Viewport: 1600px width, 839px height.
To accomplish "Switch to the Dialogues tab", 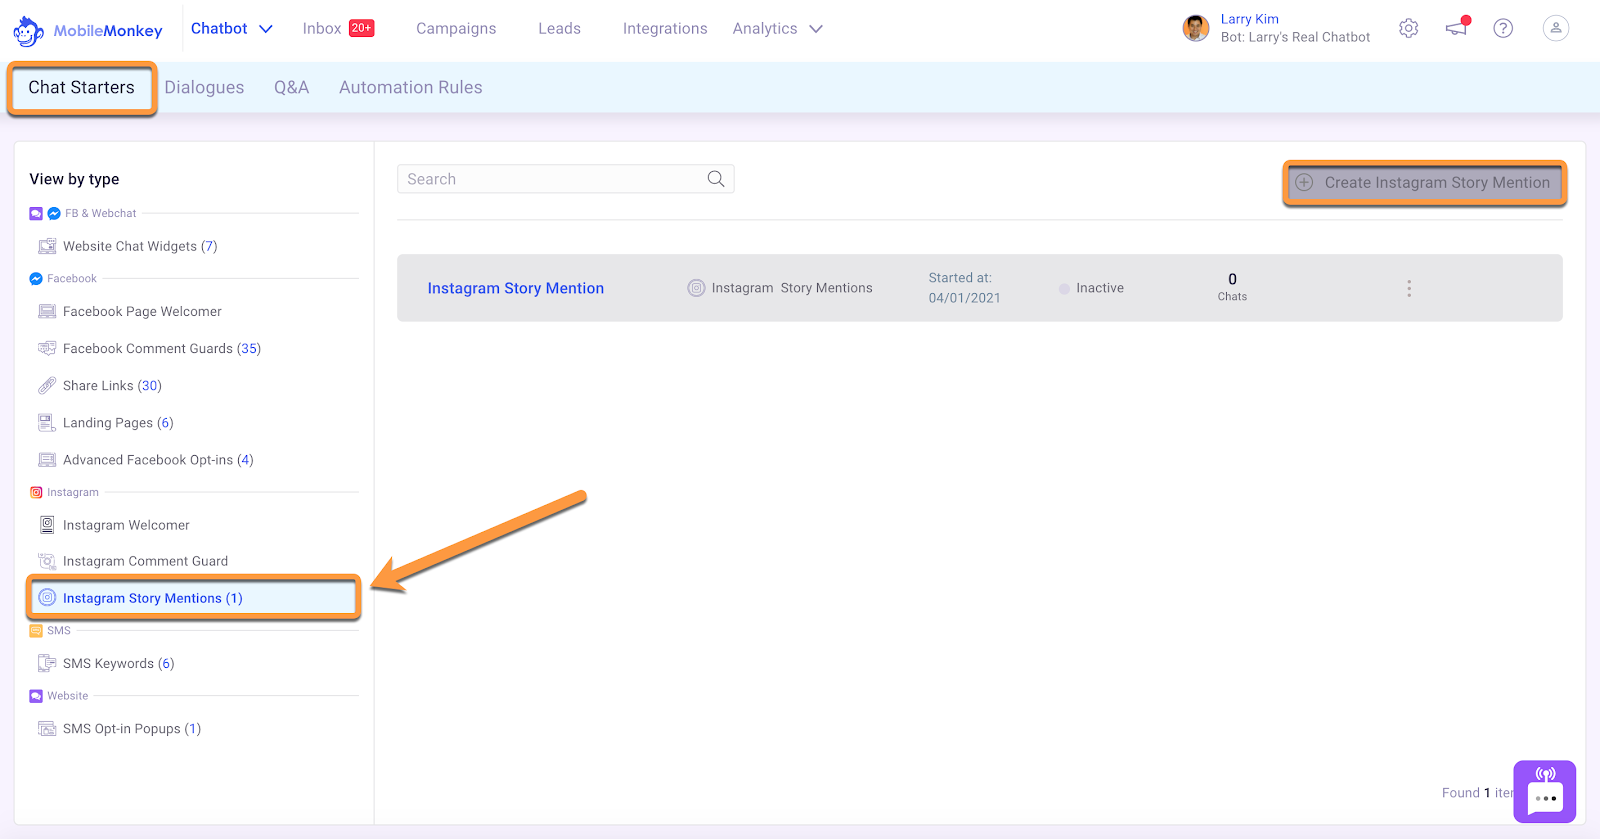I will click(204, 87).
